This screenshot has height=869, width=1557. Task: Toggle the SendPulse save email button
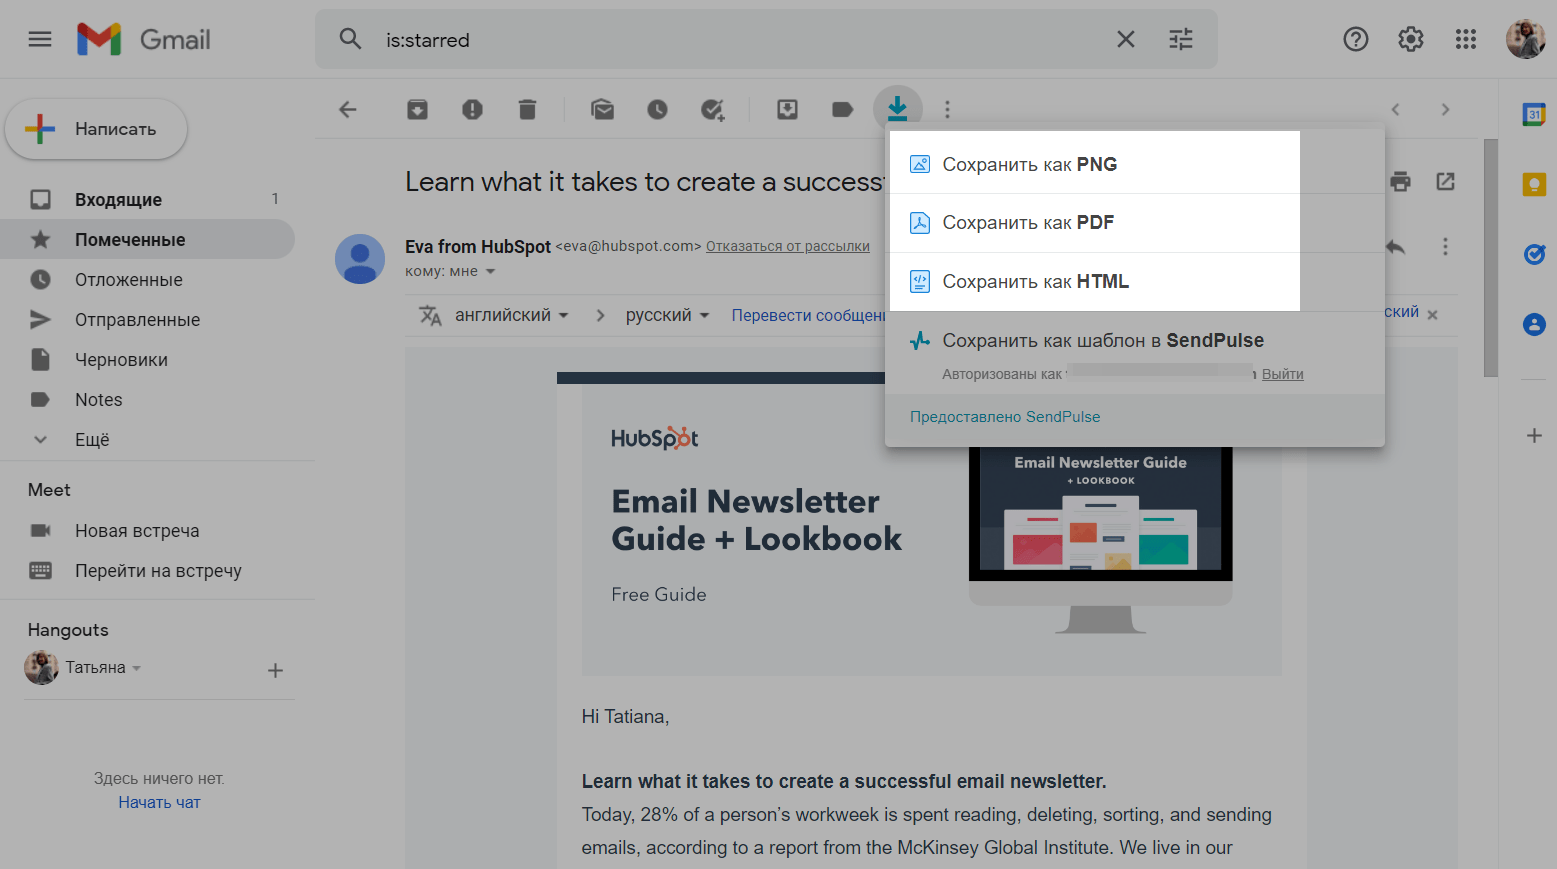click(898, 108)
